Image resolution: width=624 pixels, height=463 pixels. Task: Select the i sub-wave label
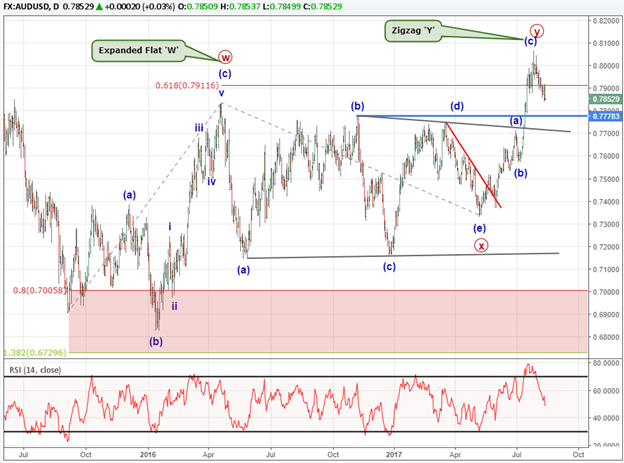coord(170,227)
